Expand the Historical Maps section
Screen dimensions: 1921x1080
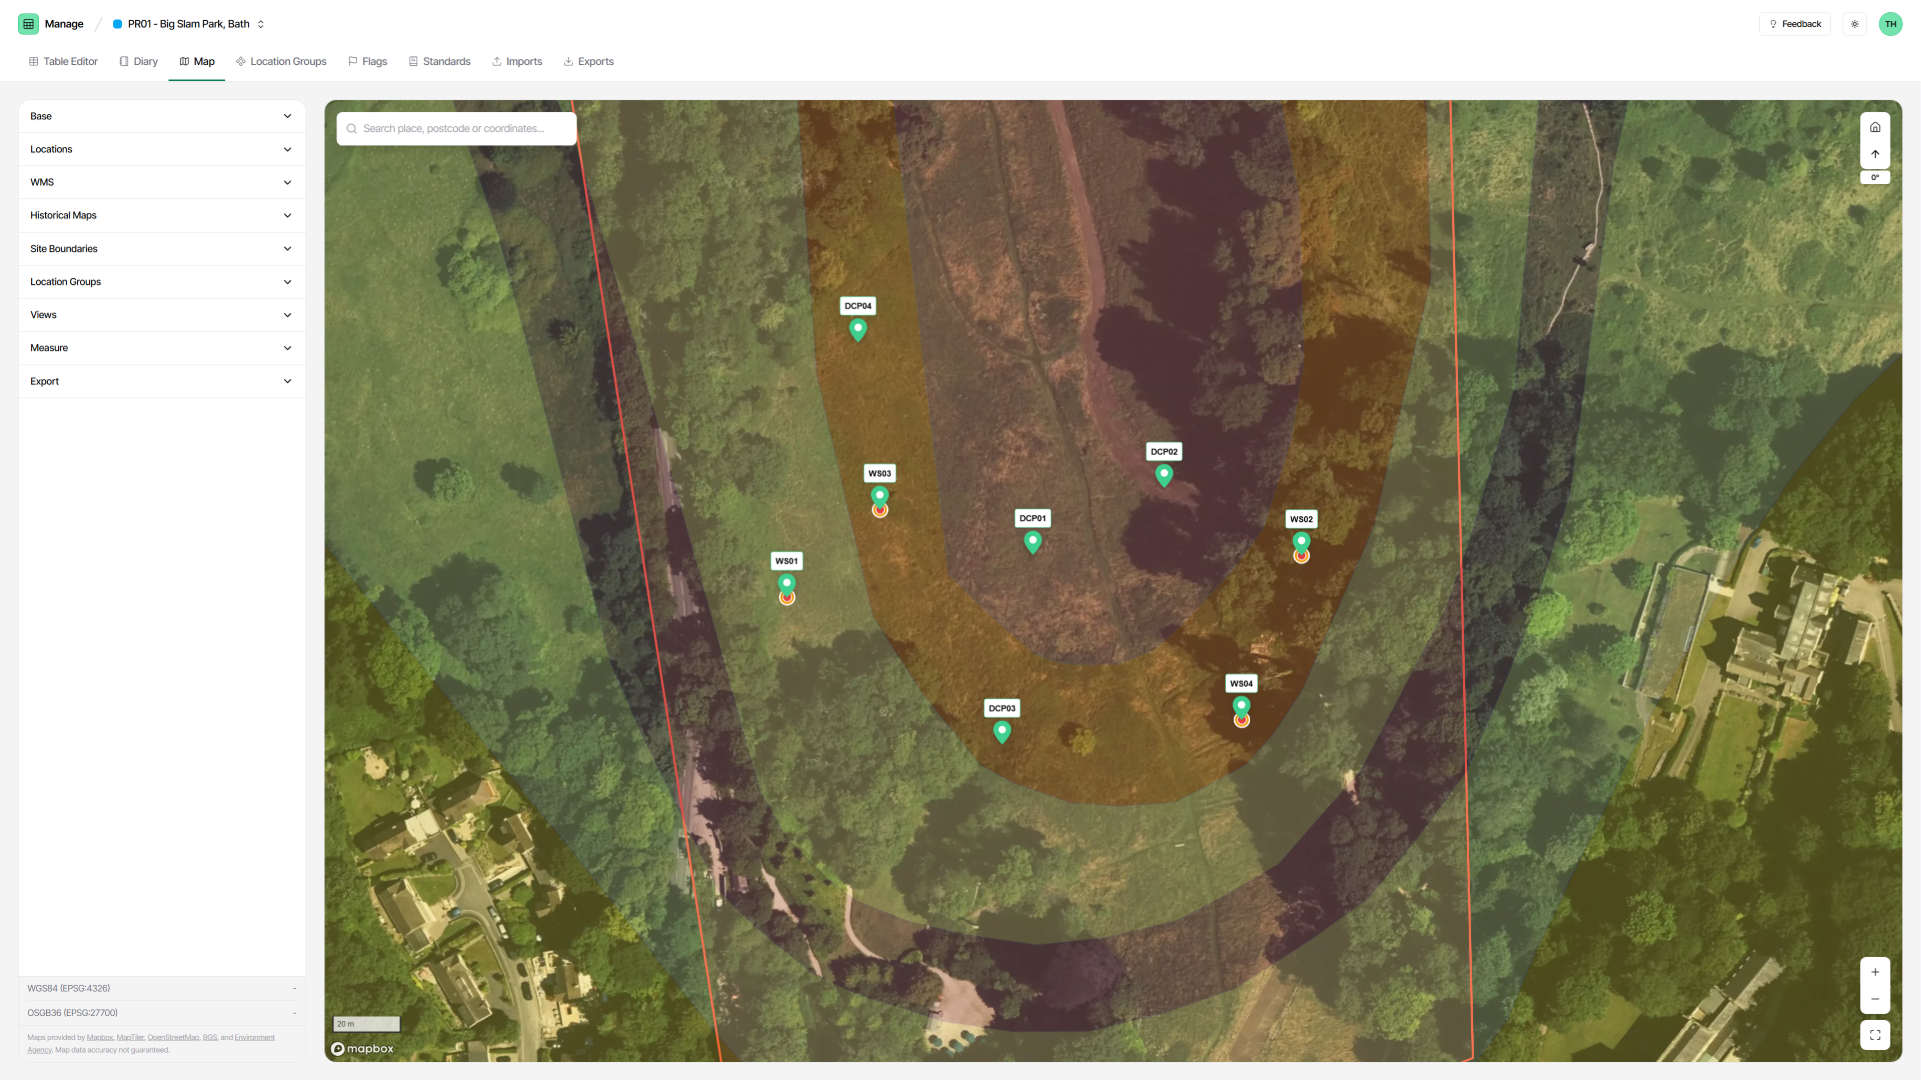161,215
